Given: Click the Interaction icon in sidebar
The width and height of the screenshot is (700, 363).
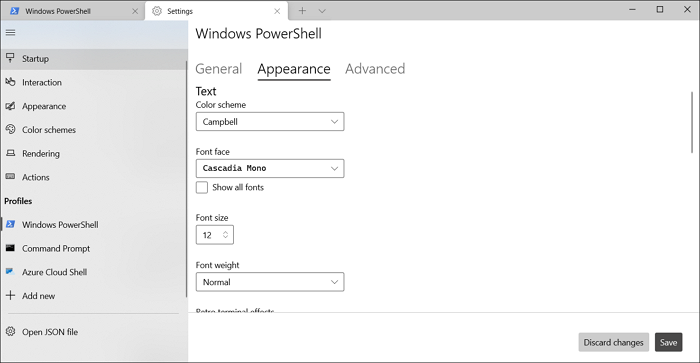Looking at the screenshot, I should [x=10, y=82].
